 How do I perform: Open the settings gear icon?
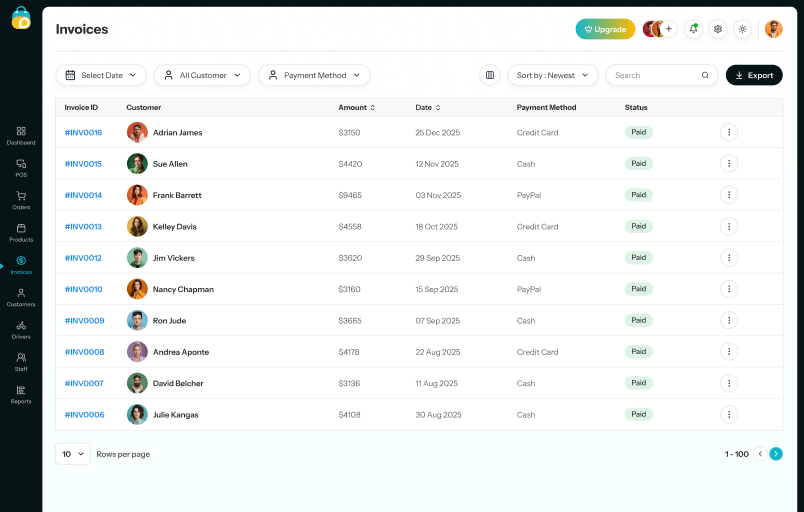[x=718, y=29]
